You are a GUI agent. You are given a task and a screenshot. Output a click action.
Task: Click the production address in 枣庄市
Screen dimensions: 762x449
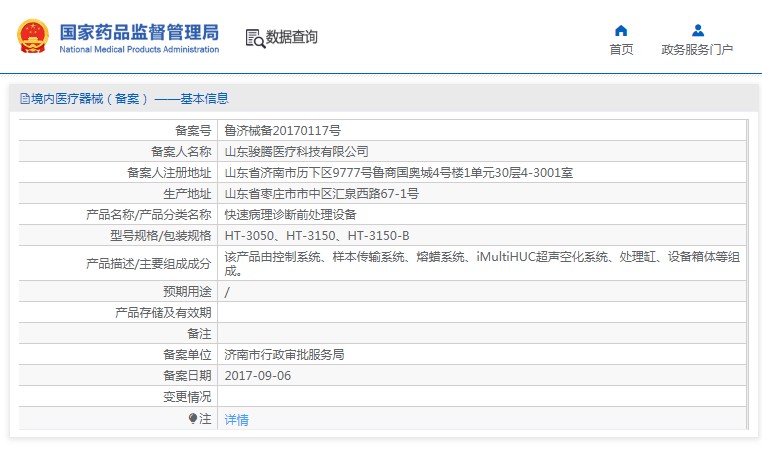[x=321, y=194]
